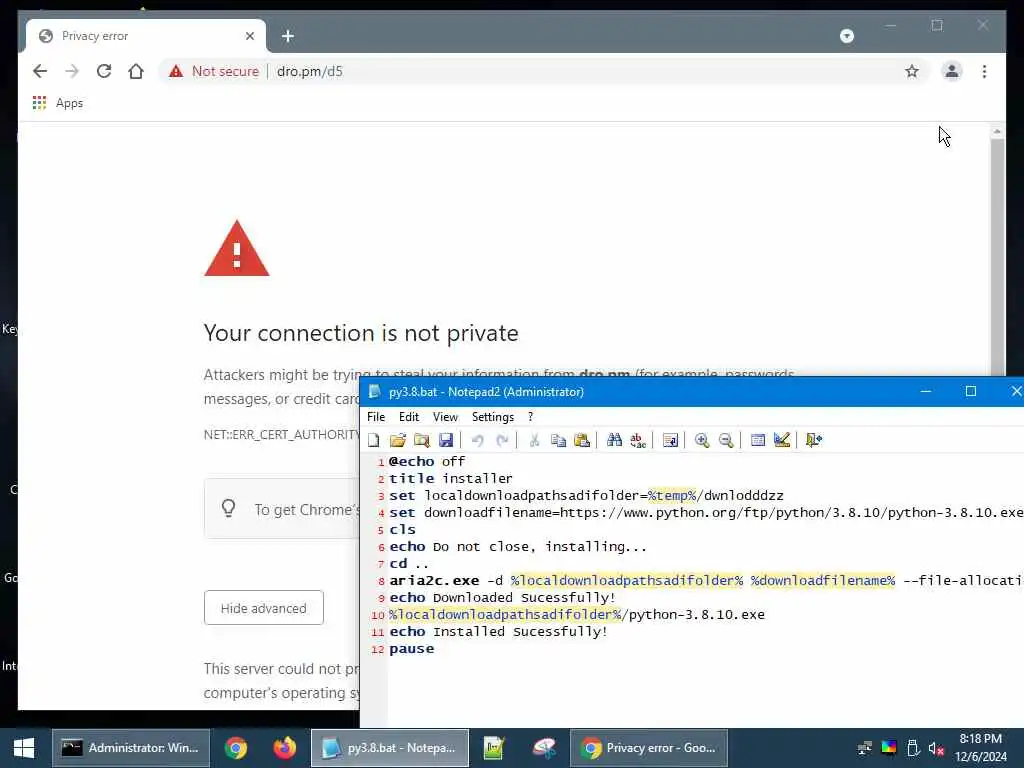
Task: Click 'echo Installed Sucessfully!' line
Action: coord(498,632)
